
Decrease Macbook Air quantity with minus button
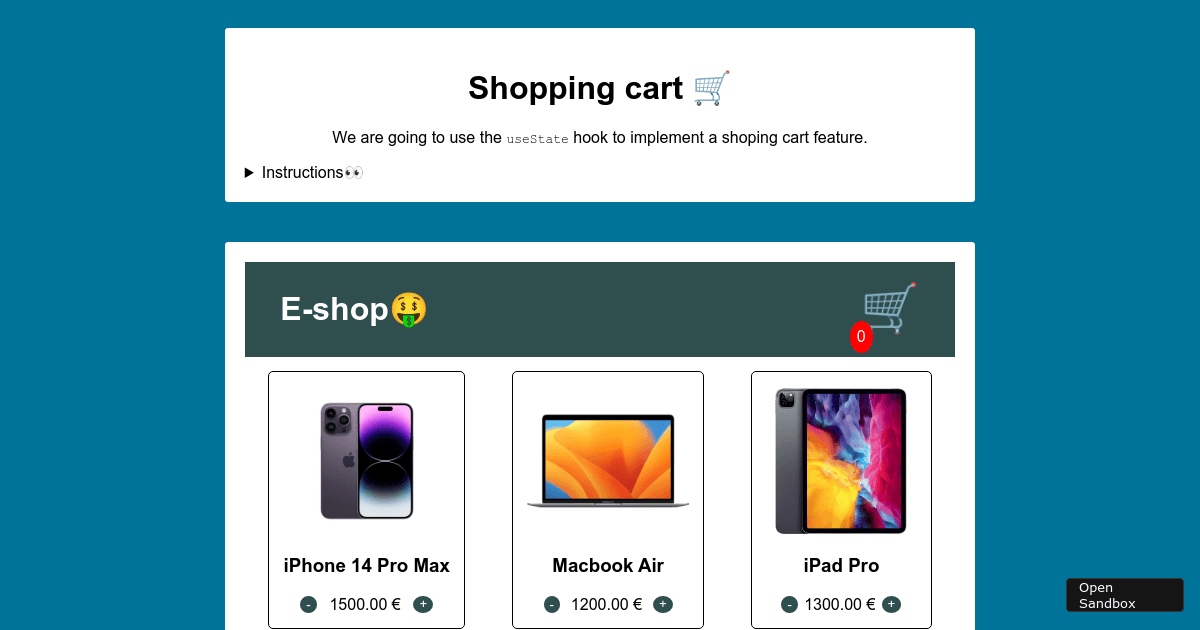(x=552, y=604)
